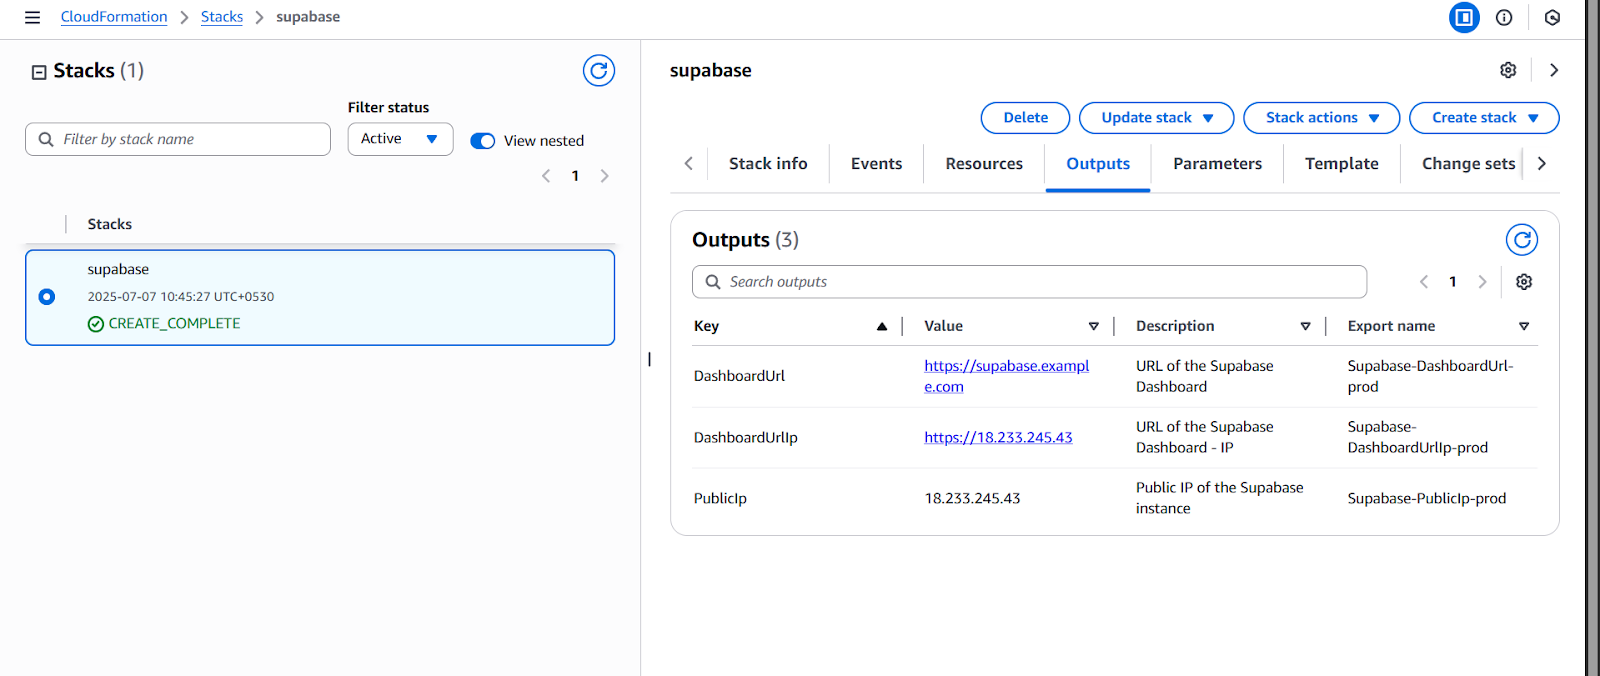The height and width of the screenshot is (676, 1600).
Task: Go to previous page of Outputs
Action: (1424, 282)
